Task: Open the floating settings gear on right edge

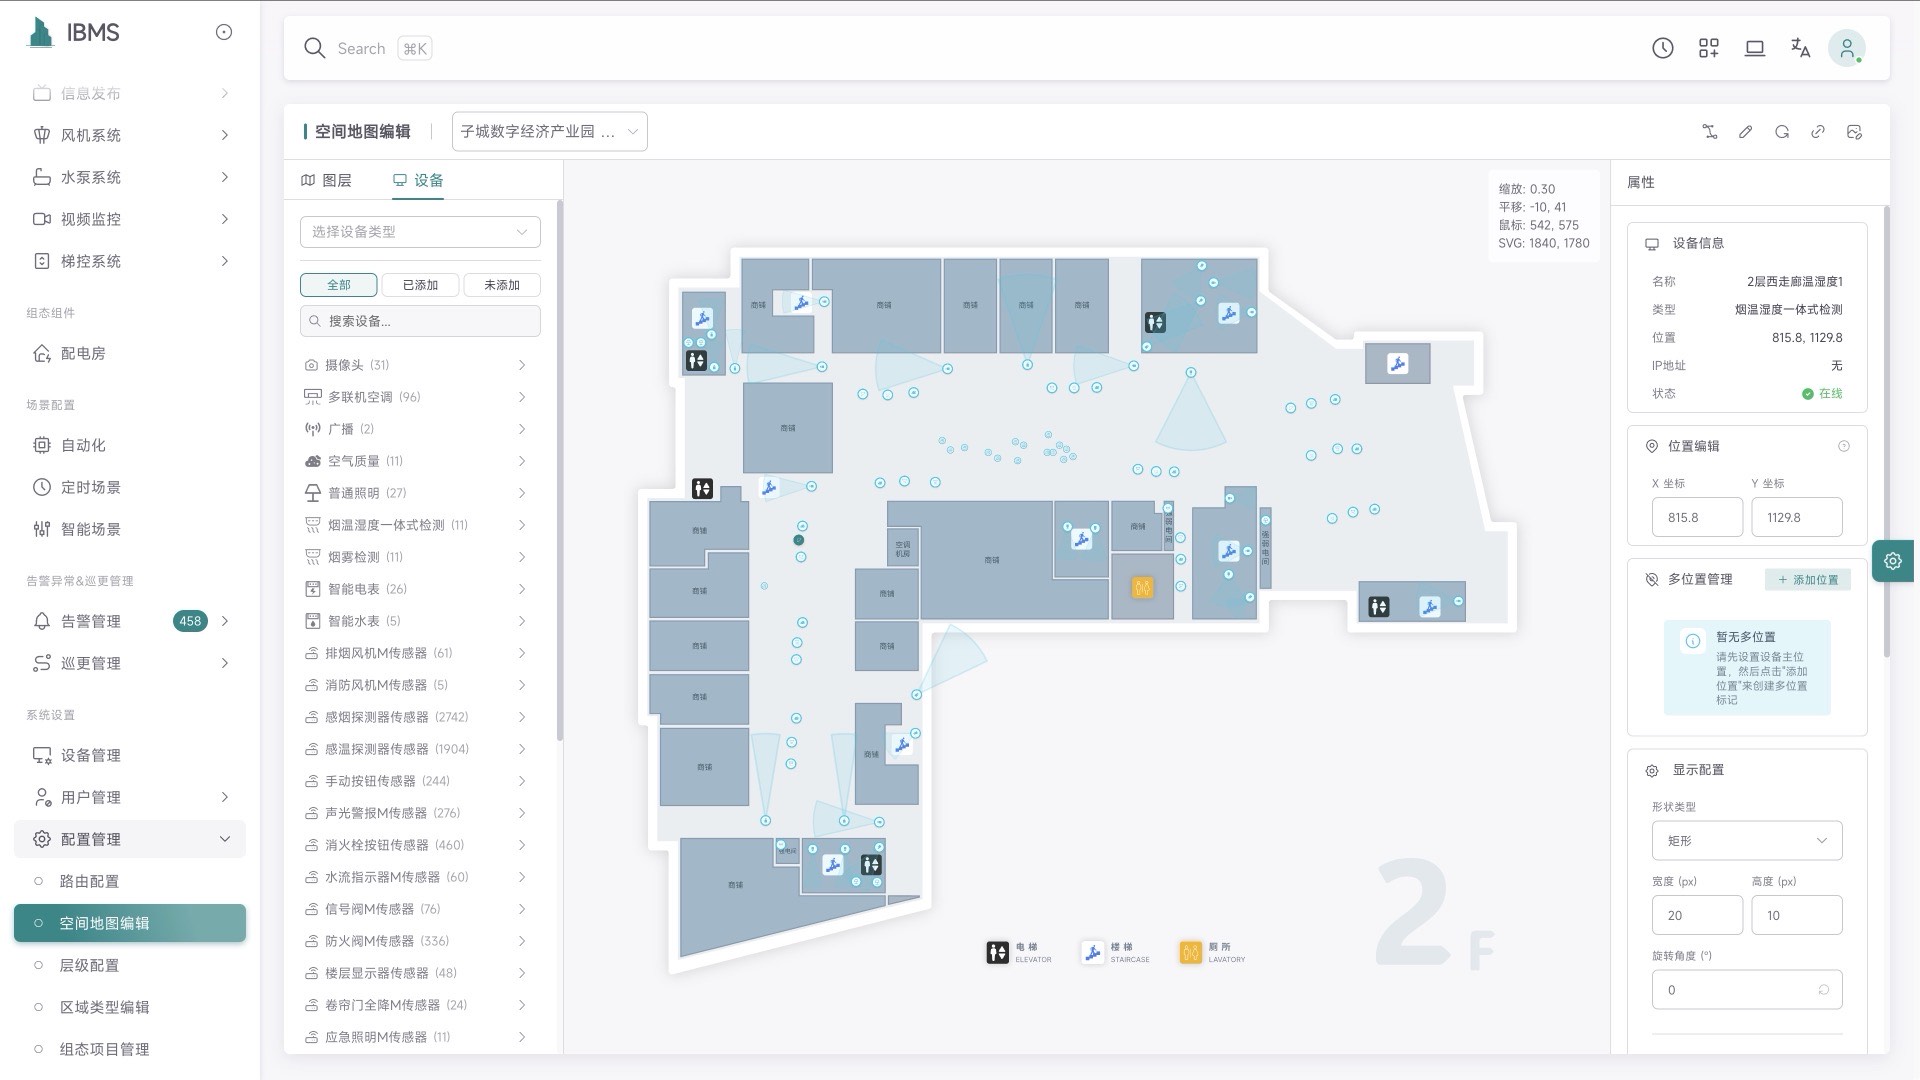Action: pyautogui.click(x=1892, y=561)
